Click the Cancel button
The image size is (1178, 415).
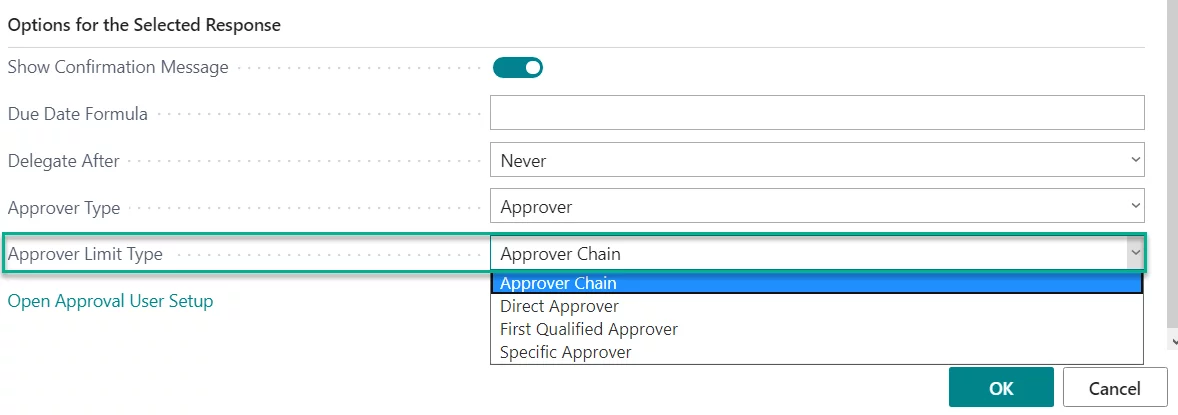click(1115, 387)
